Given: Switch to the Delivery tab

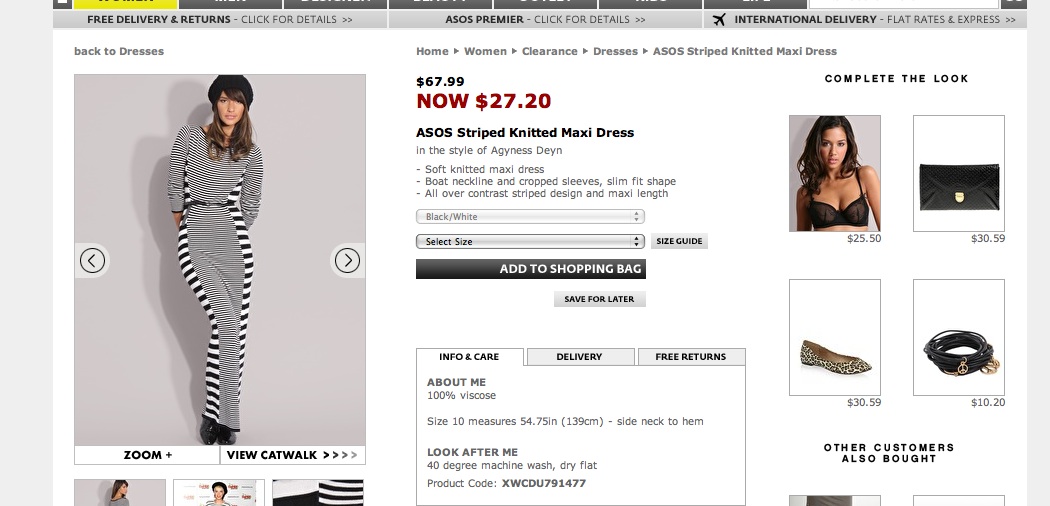Looking at the screenshot, I should (x=580, y=357).
